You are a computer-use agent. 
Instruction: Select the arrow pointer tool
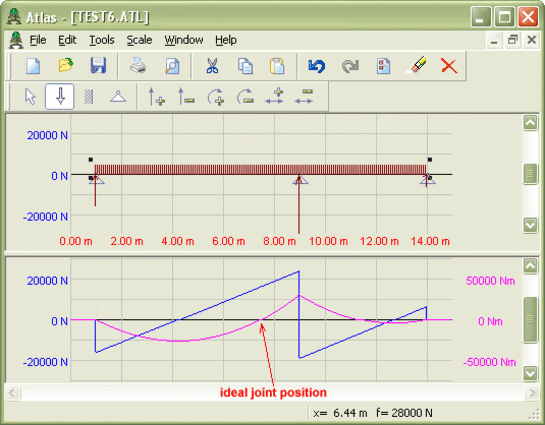click(31, 97)
